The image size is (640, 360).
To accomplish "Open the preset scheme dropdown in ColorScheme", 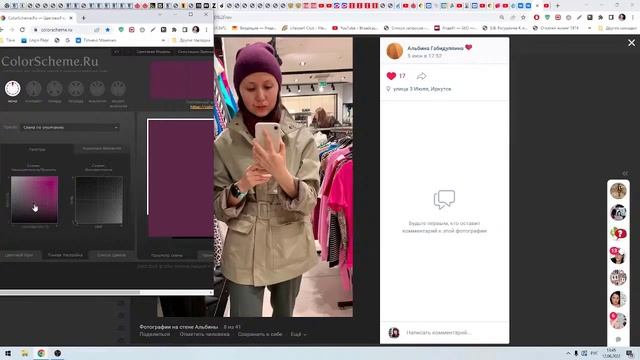I will pyautogui.click(x=70, y=127).
